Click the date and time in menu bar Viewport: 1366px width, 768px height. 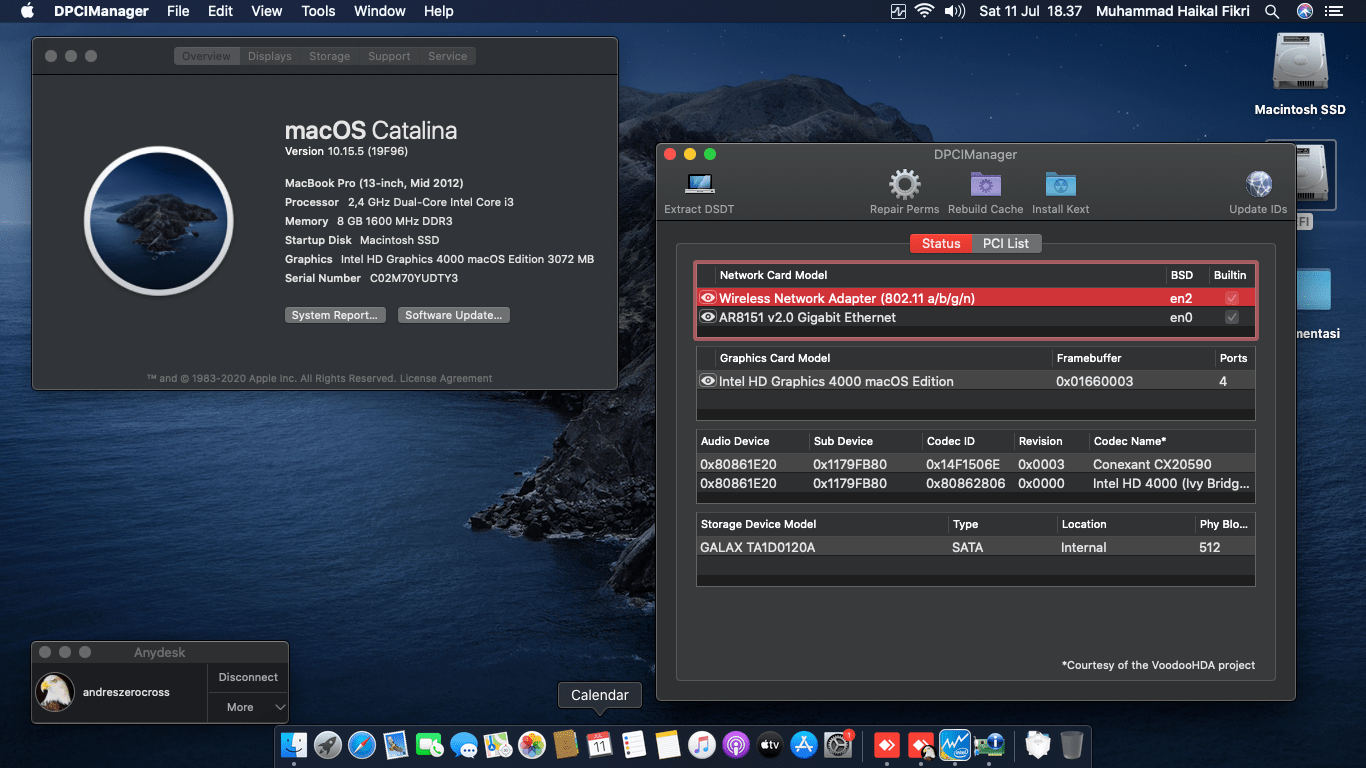pyautogui.click(x=1030, y=11)
